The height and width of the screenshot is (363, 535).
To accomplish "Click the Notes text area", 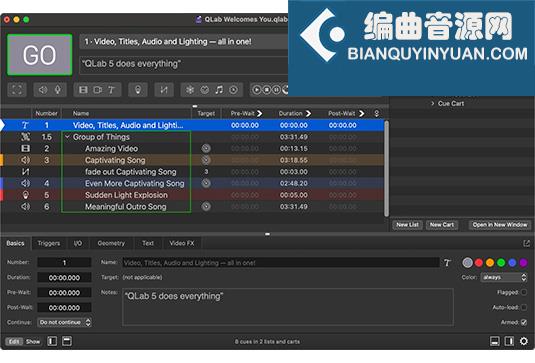I will [288, 307].
